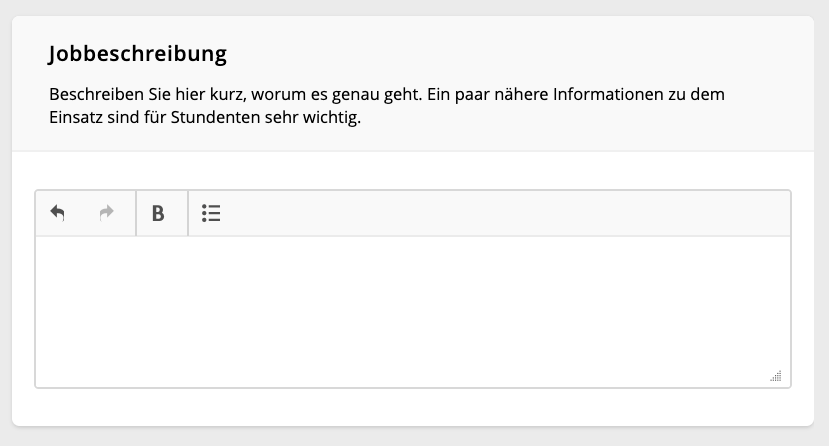Click the text "Beschreiben Sie hier kurz"
Screen dimensions: 829x446
coord(148,94)
